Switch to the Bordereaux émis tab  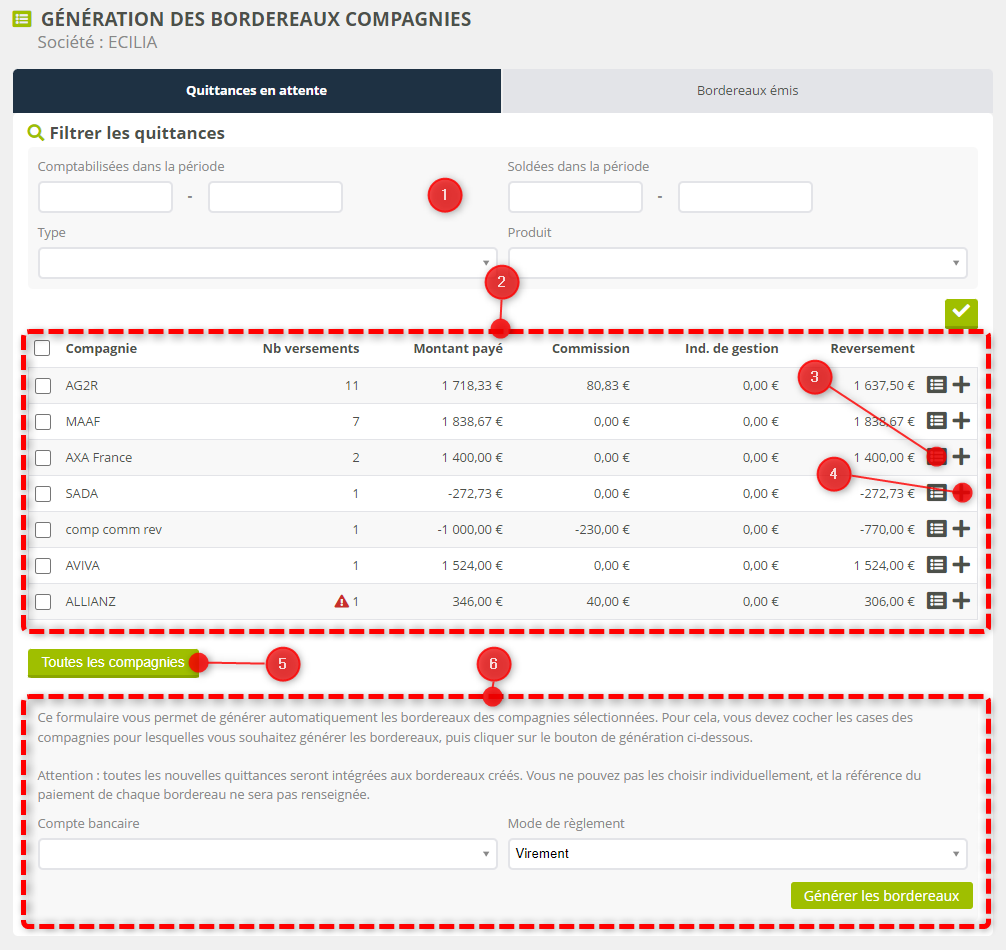pyautogui.click(x=747, y=91)
